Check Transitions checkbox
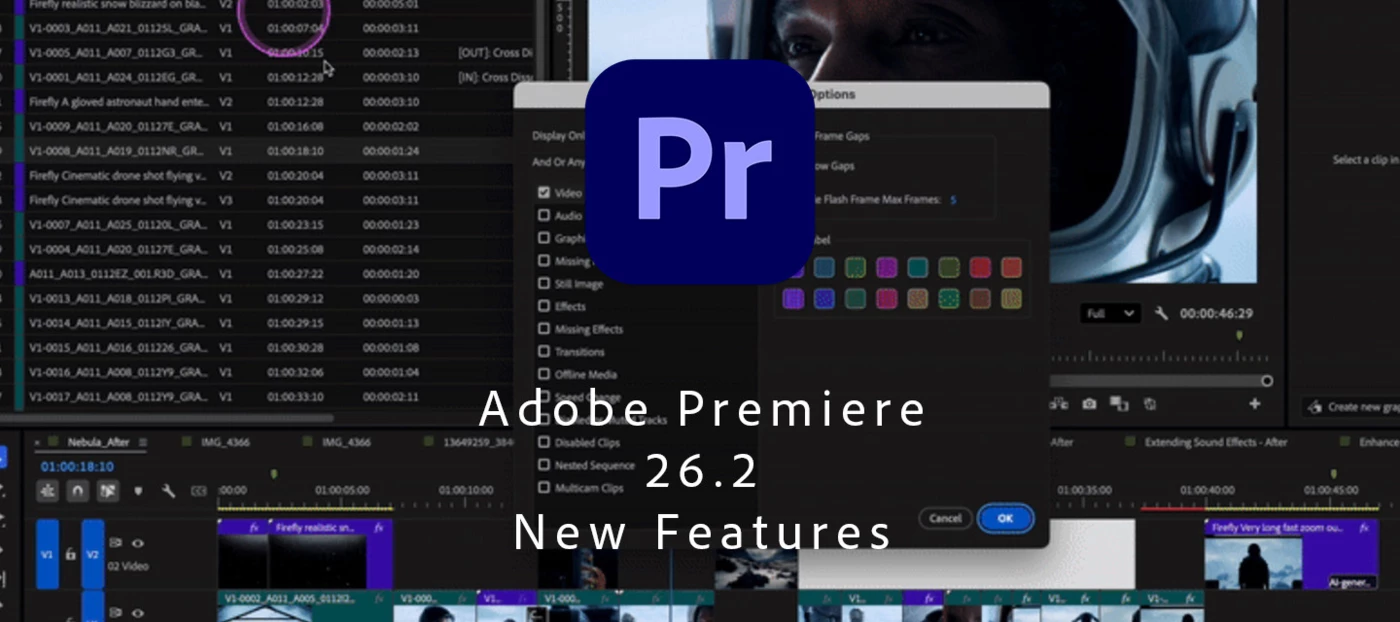Screen dimensions: 1400x622 click(x=544, y=352)
